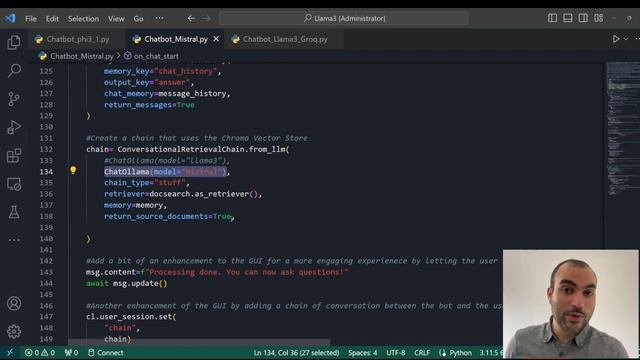Click the VS Code logo icon
The image size is (640, 360).
click(10, 18)
